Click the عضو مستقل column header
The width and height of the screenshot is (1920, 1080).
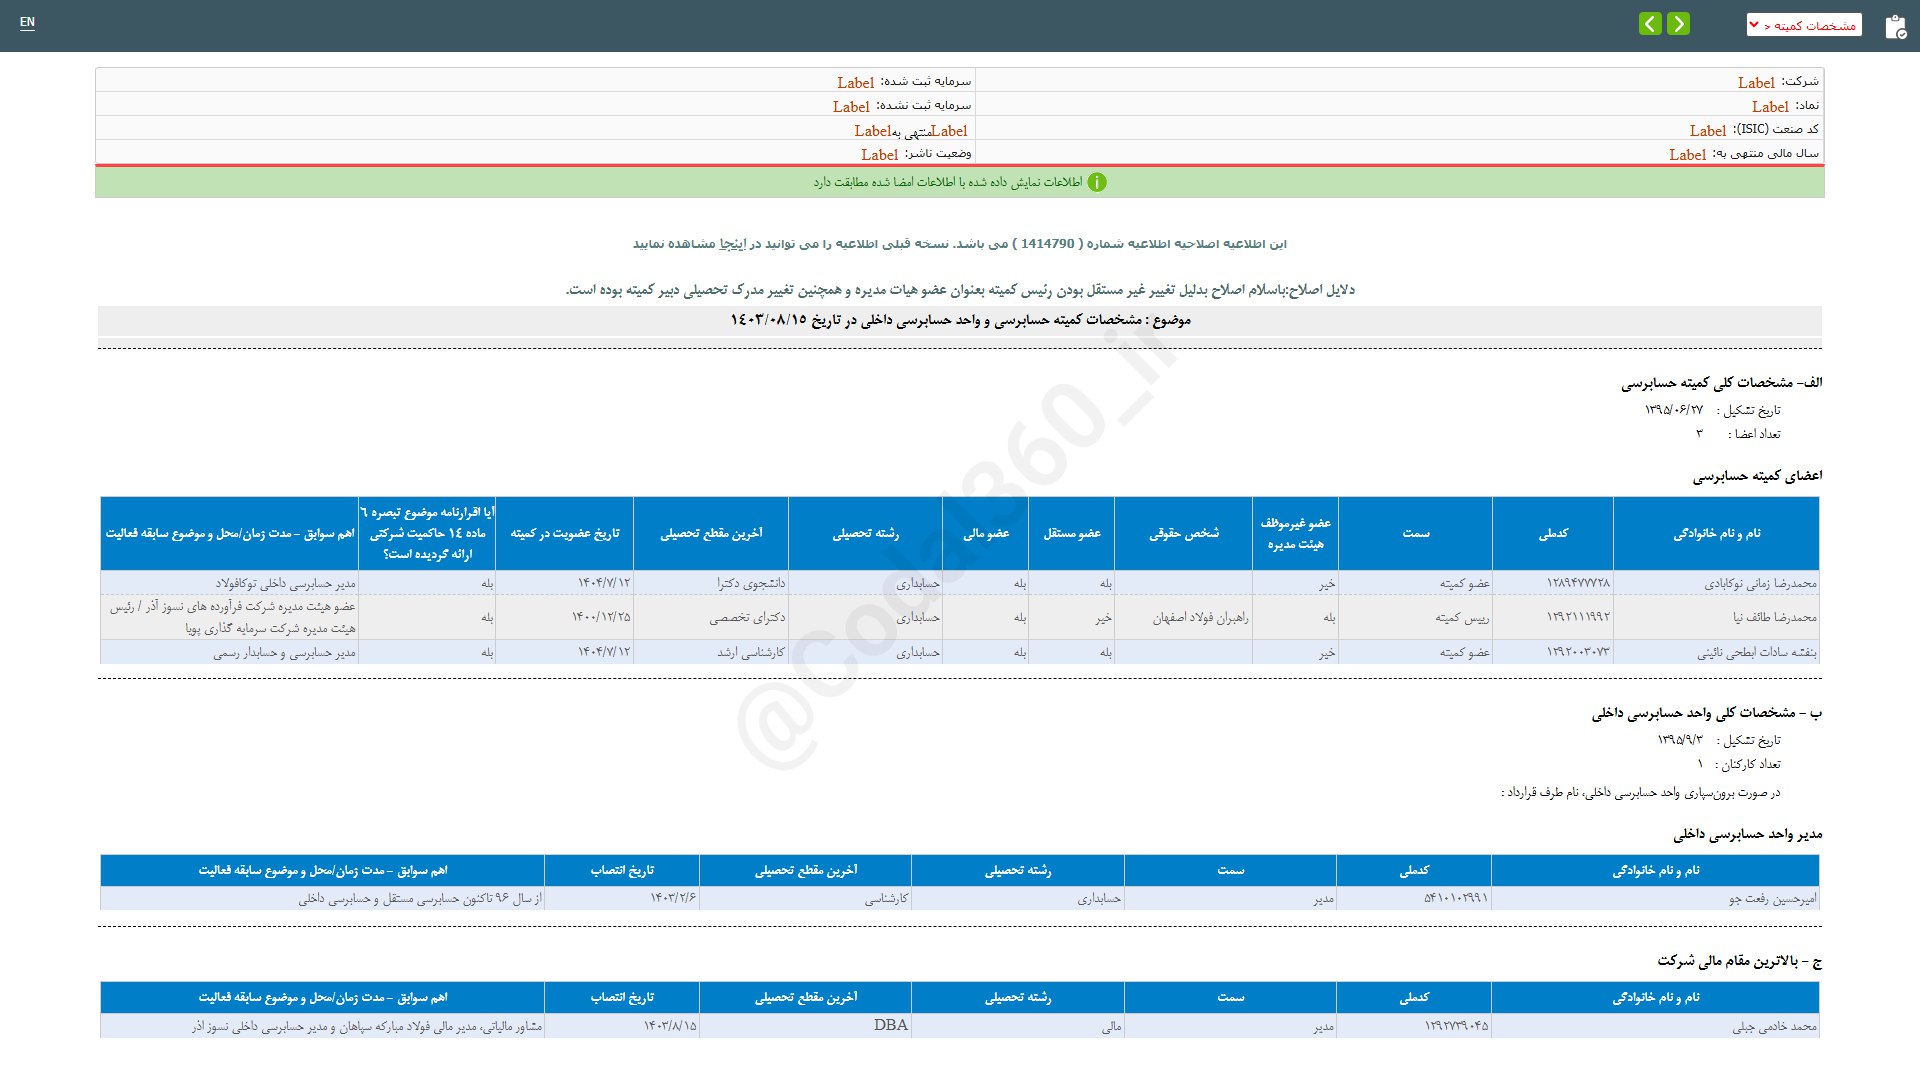tap(1071, 534)
